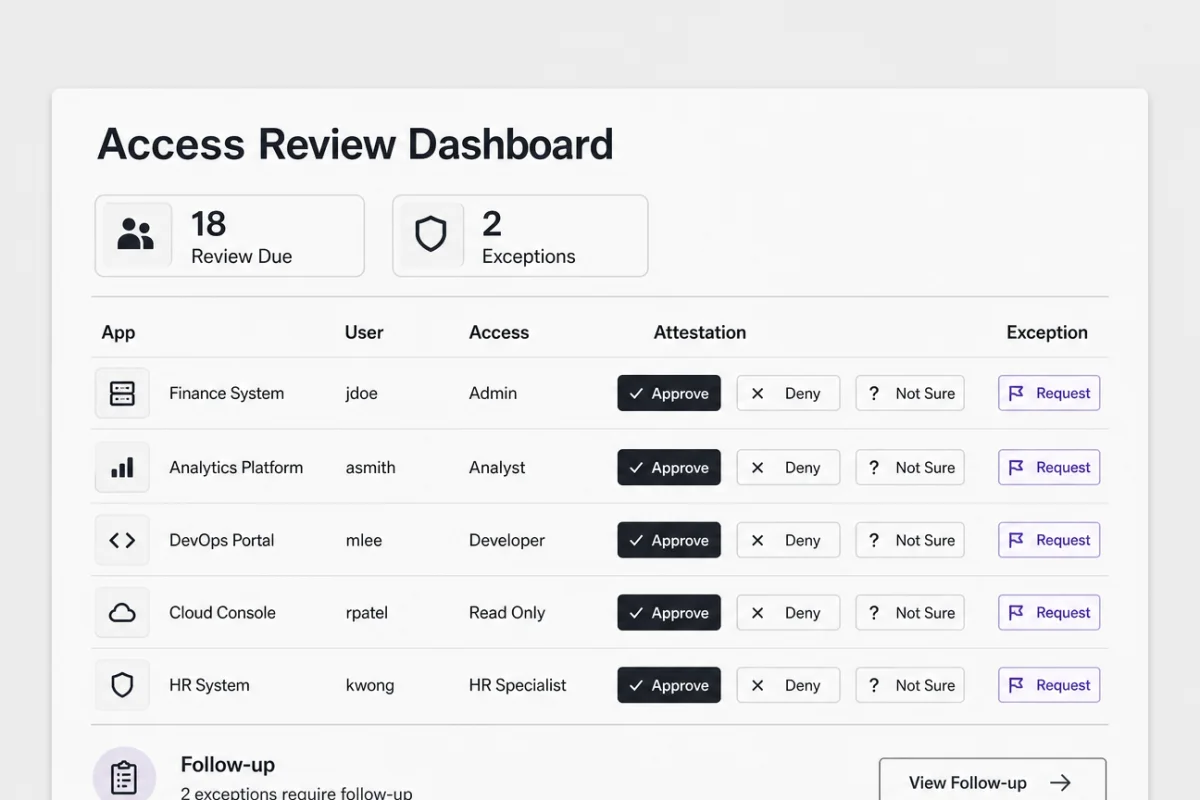
Task: Choose Not Sure for DevOps Portal row
Action: pyautogui.click(x=910, y=540)
